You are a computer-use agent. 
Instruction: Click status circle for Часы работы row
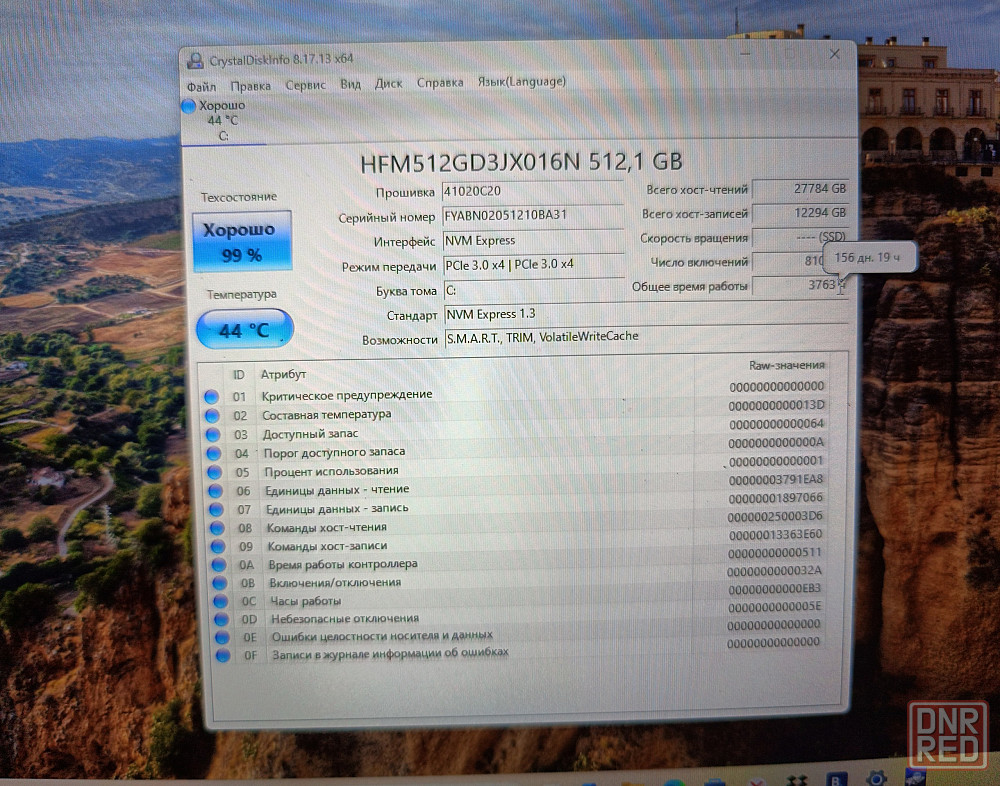click(x=219, y=602)
